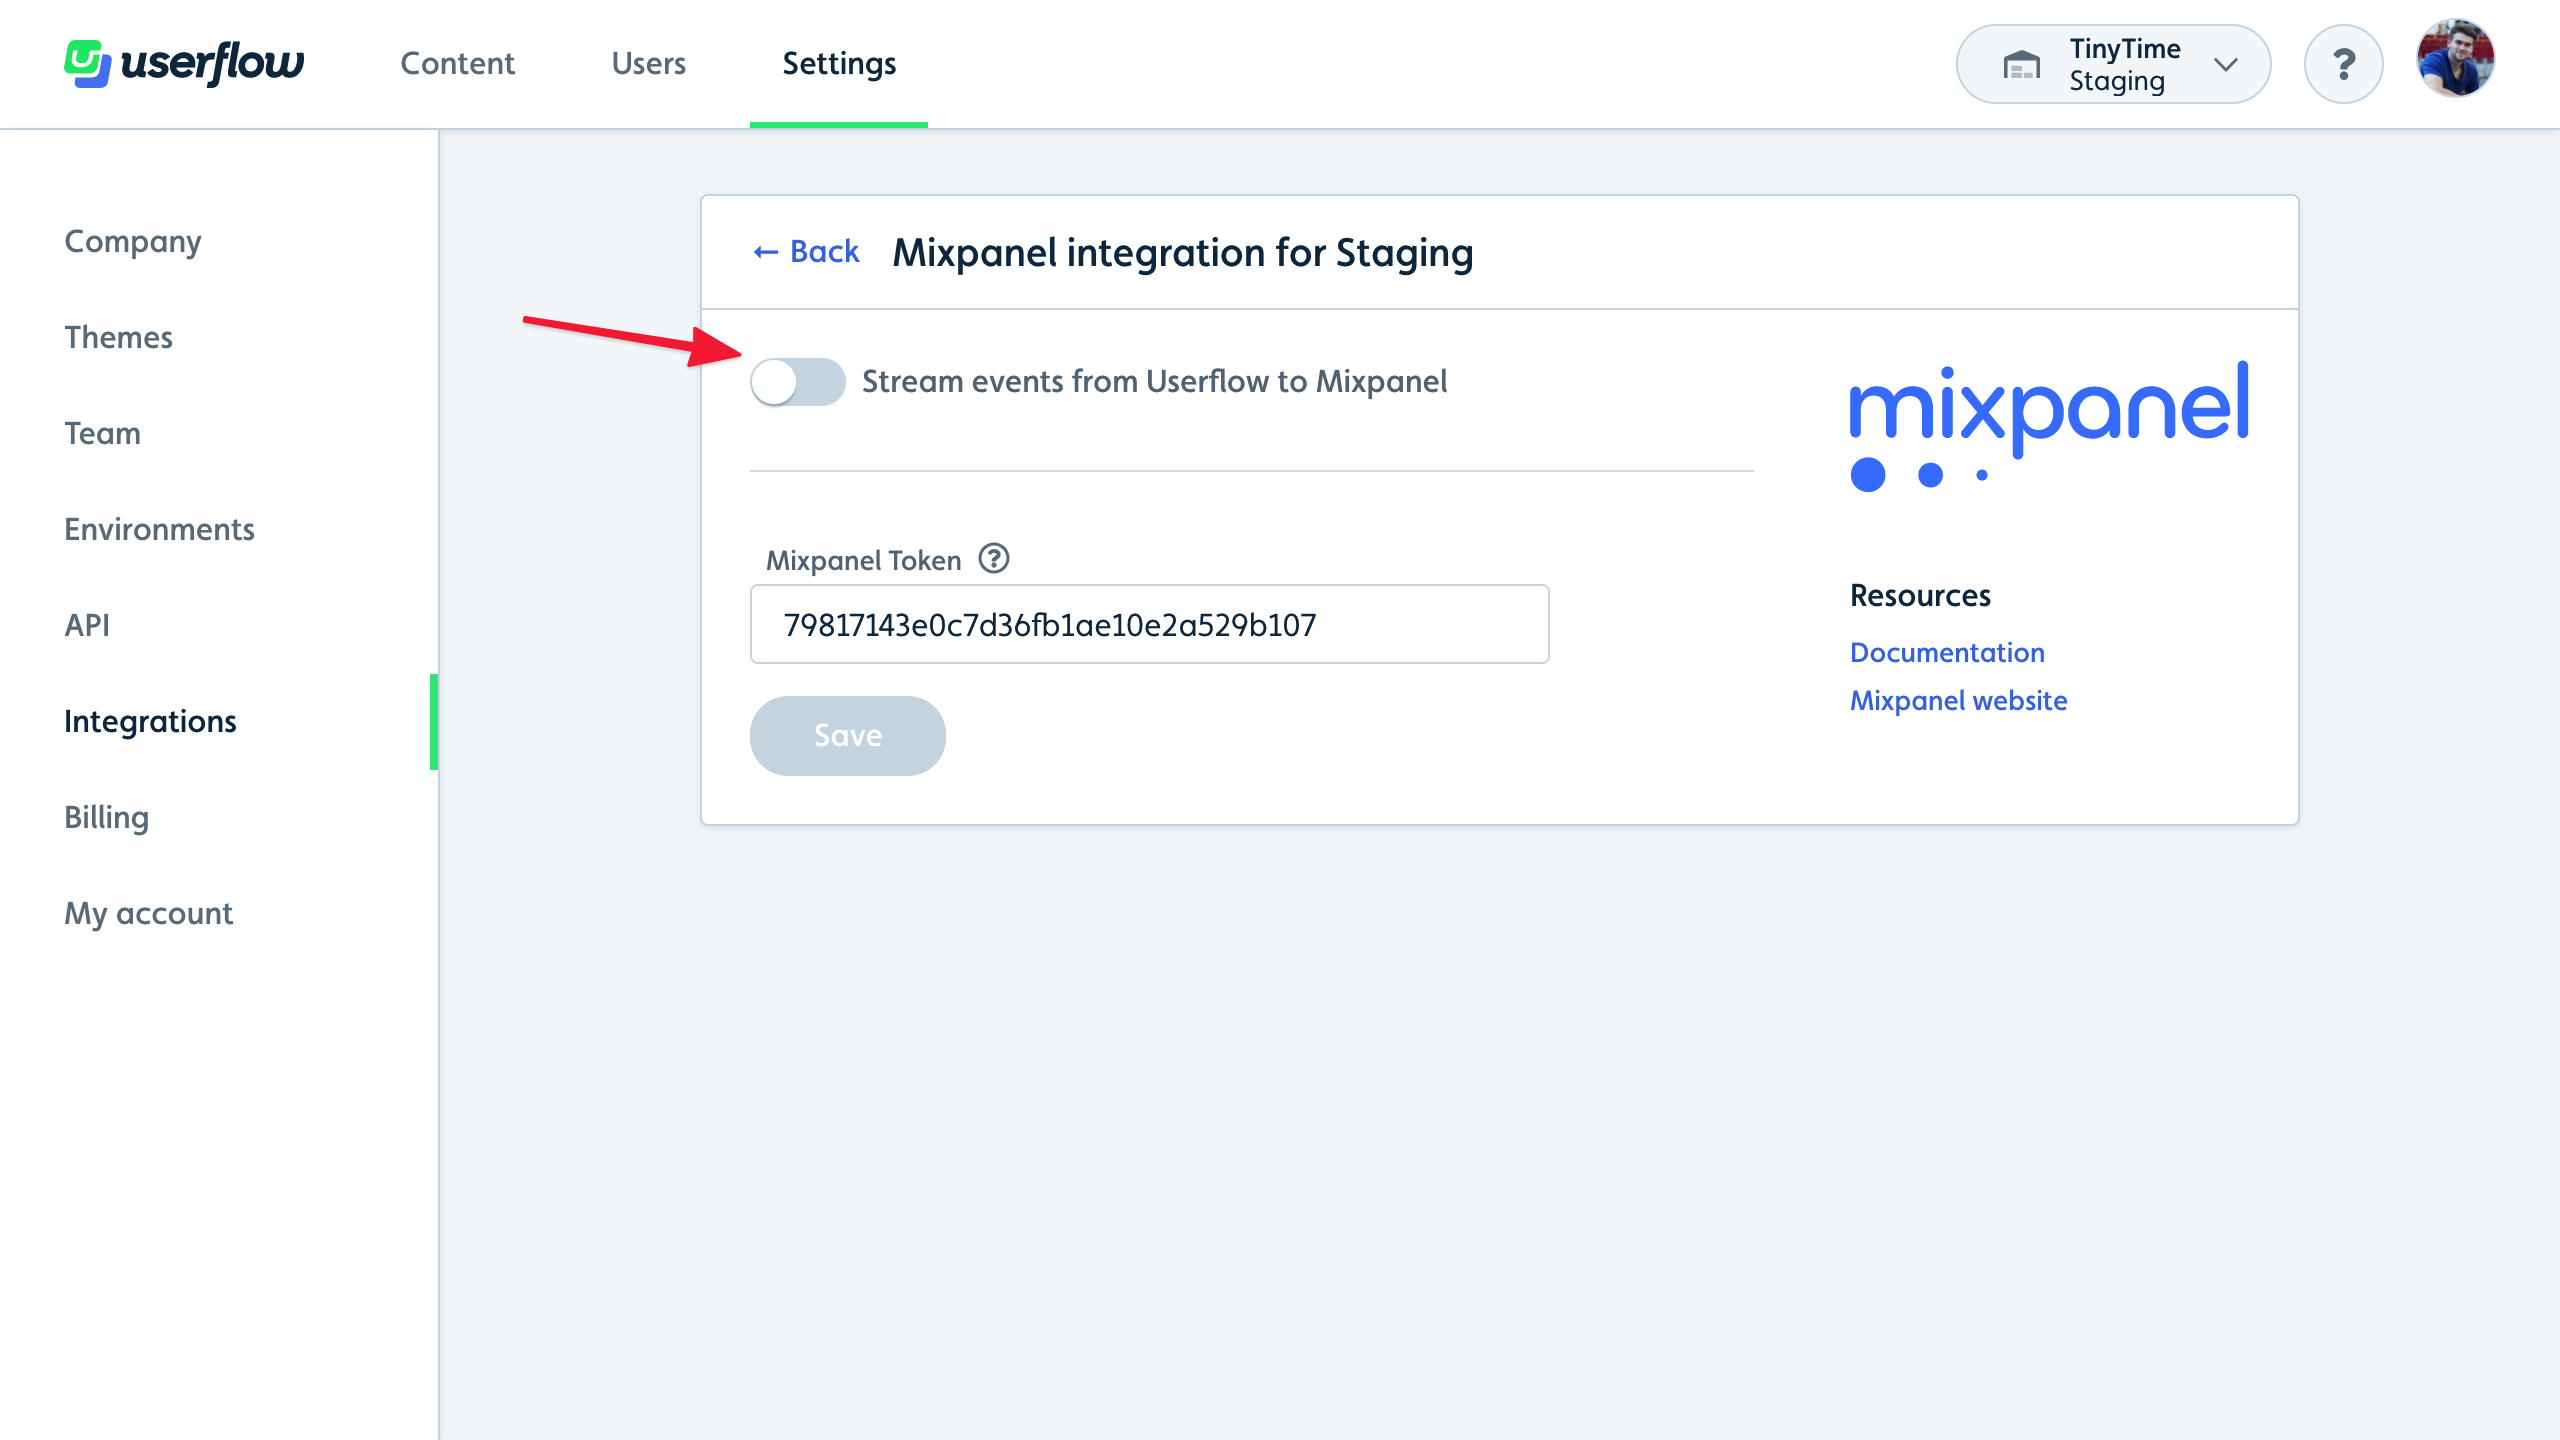Image resolution: width=2560 pixels, height=1440 pixels.
Task: Open API settings
Action: (87, 625)
